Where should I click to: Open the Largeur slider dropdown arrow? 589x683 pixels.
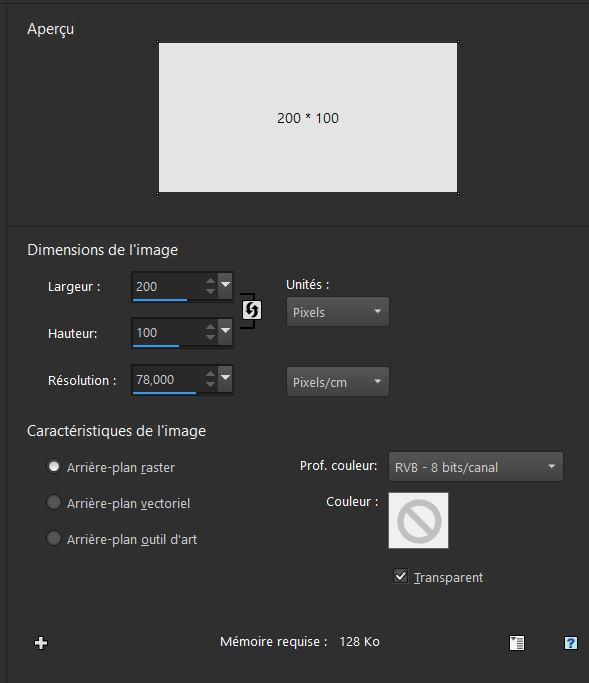(225, 285)
